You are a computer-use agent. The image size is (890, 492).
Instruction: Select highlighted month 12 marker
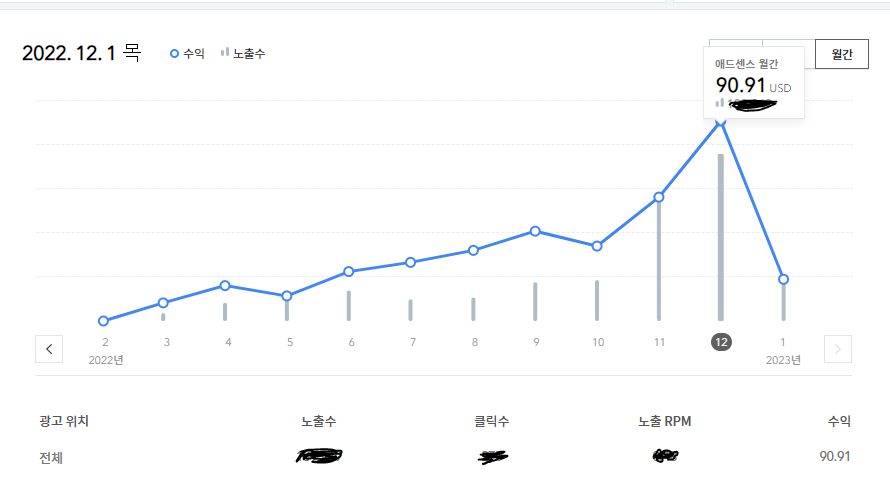(x=721, y=342)
